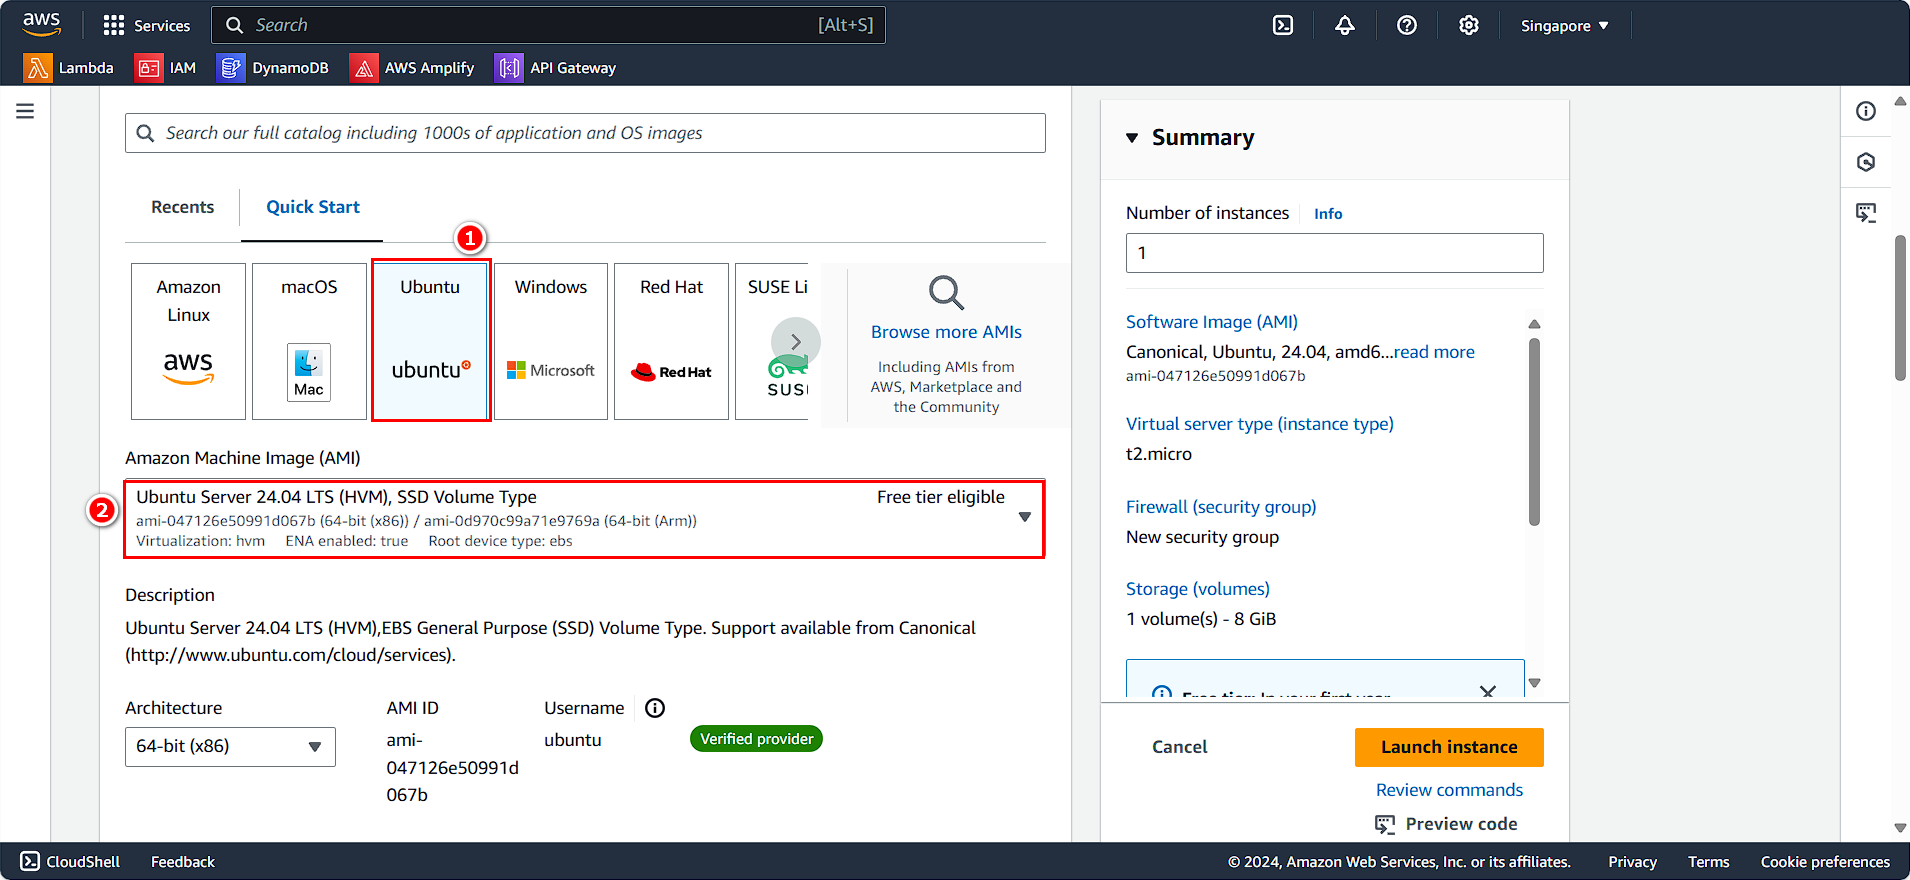Open the hamburger navigation menu
The image size is (1910, 880).
click(25, 111)
